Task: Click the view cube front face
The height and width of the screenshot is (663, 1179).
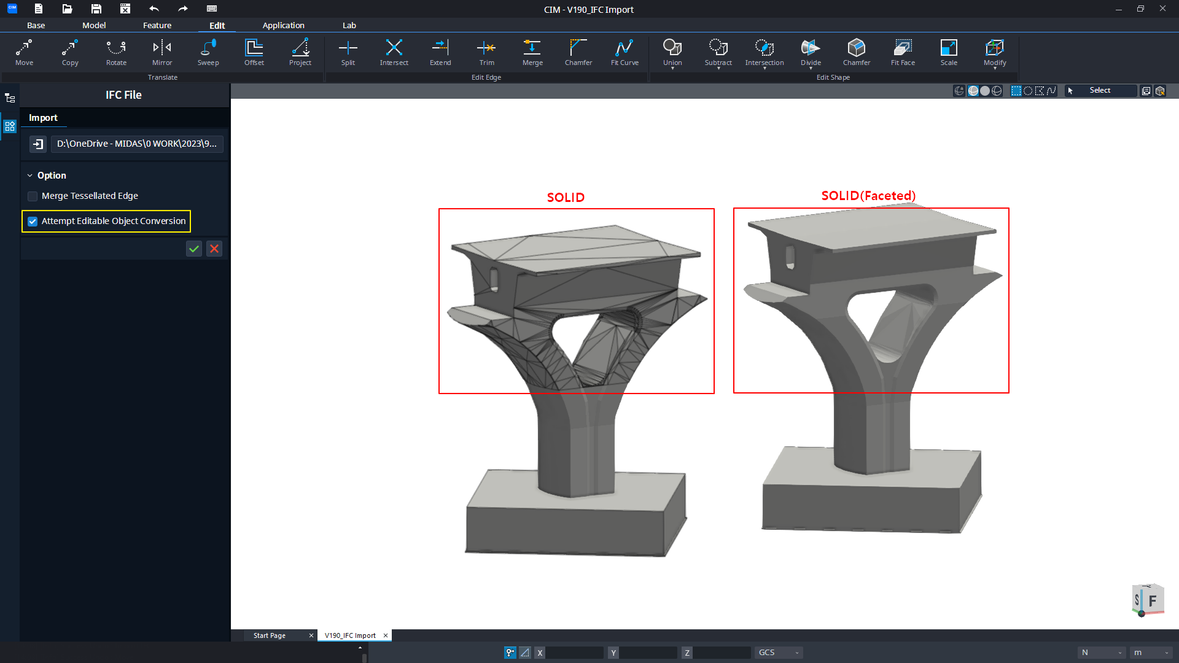Action: pos(1152,601)
